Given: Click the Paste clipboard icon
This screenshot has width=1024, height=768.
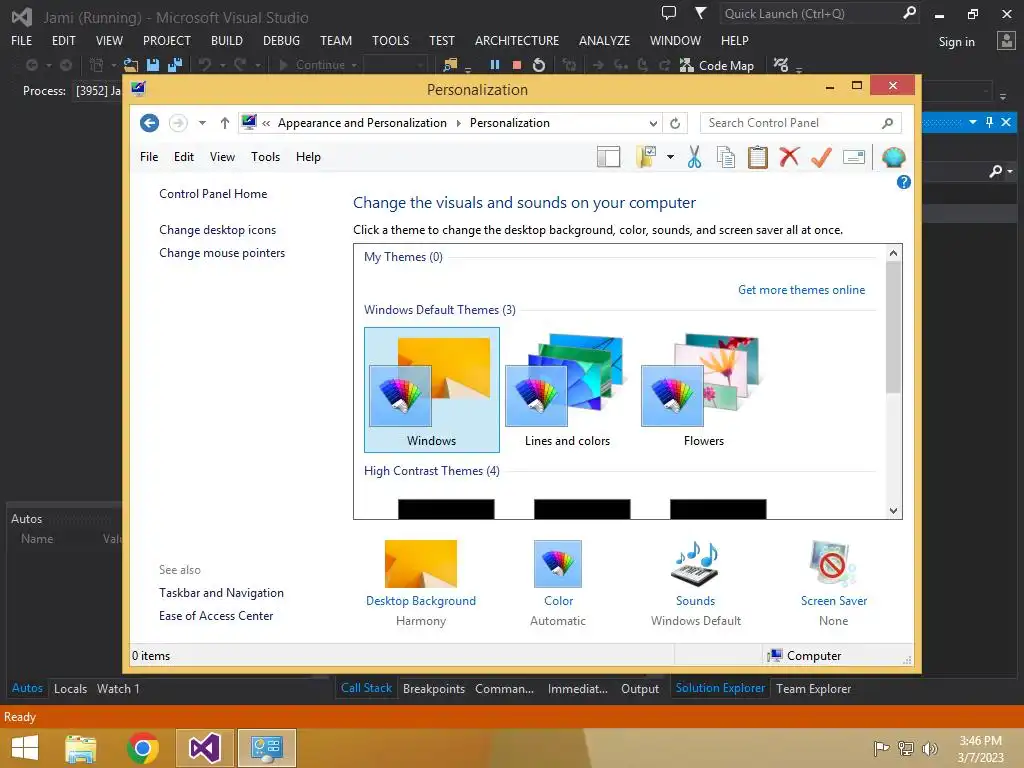Looking at the screenshot, I should click(x=758, y=157).
